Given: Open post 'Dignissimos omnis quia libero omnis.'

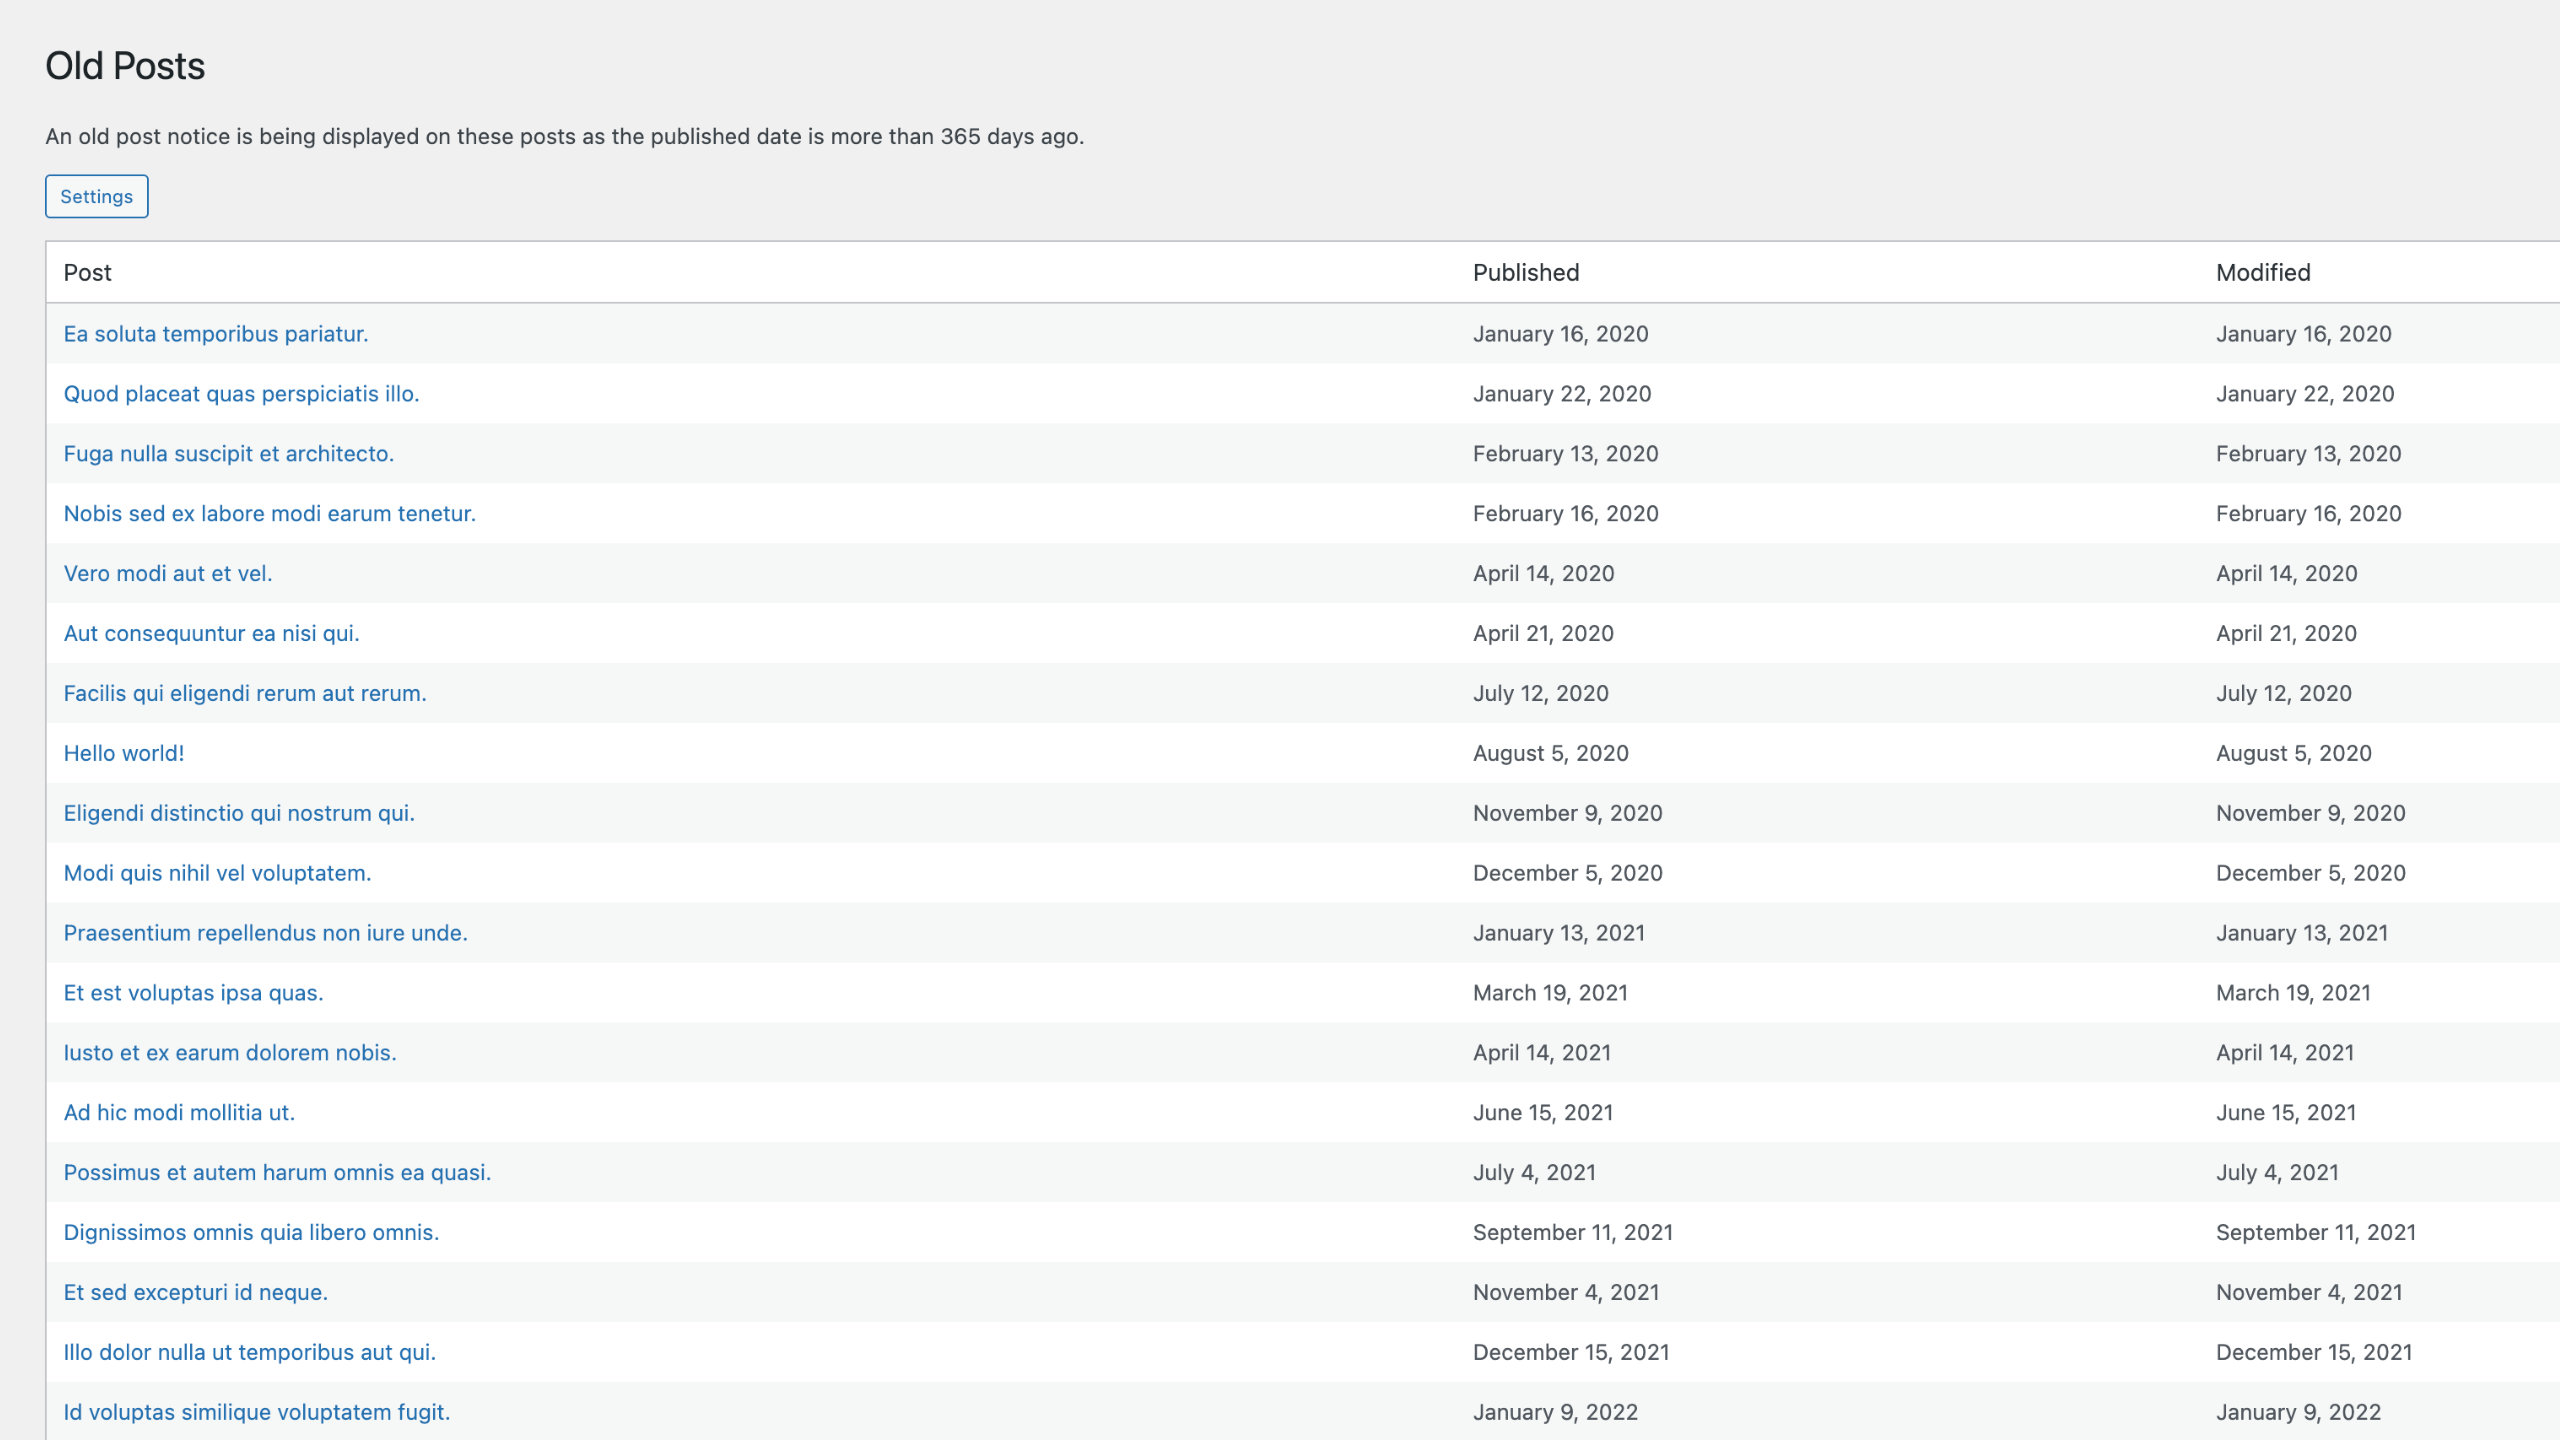Looking at the screenshot, I should point(252,1234).
